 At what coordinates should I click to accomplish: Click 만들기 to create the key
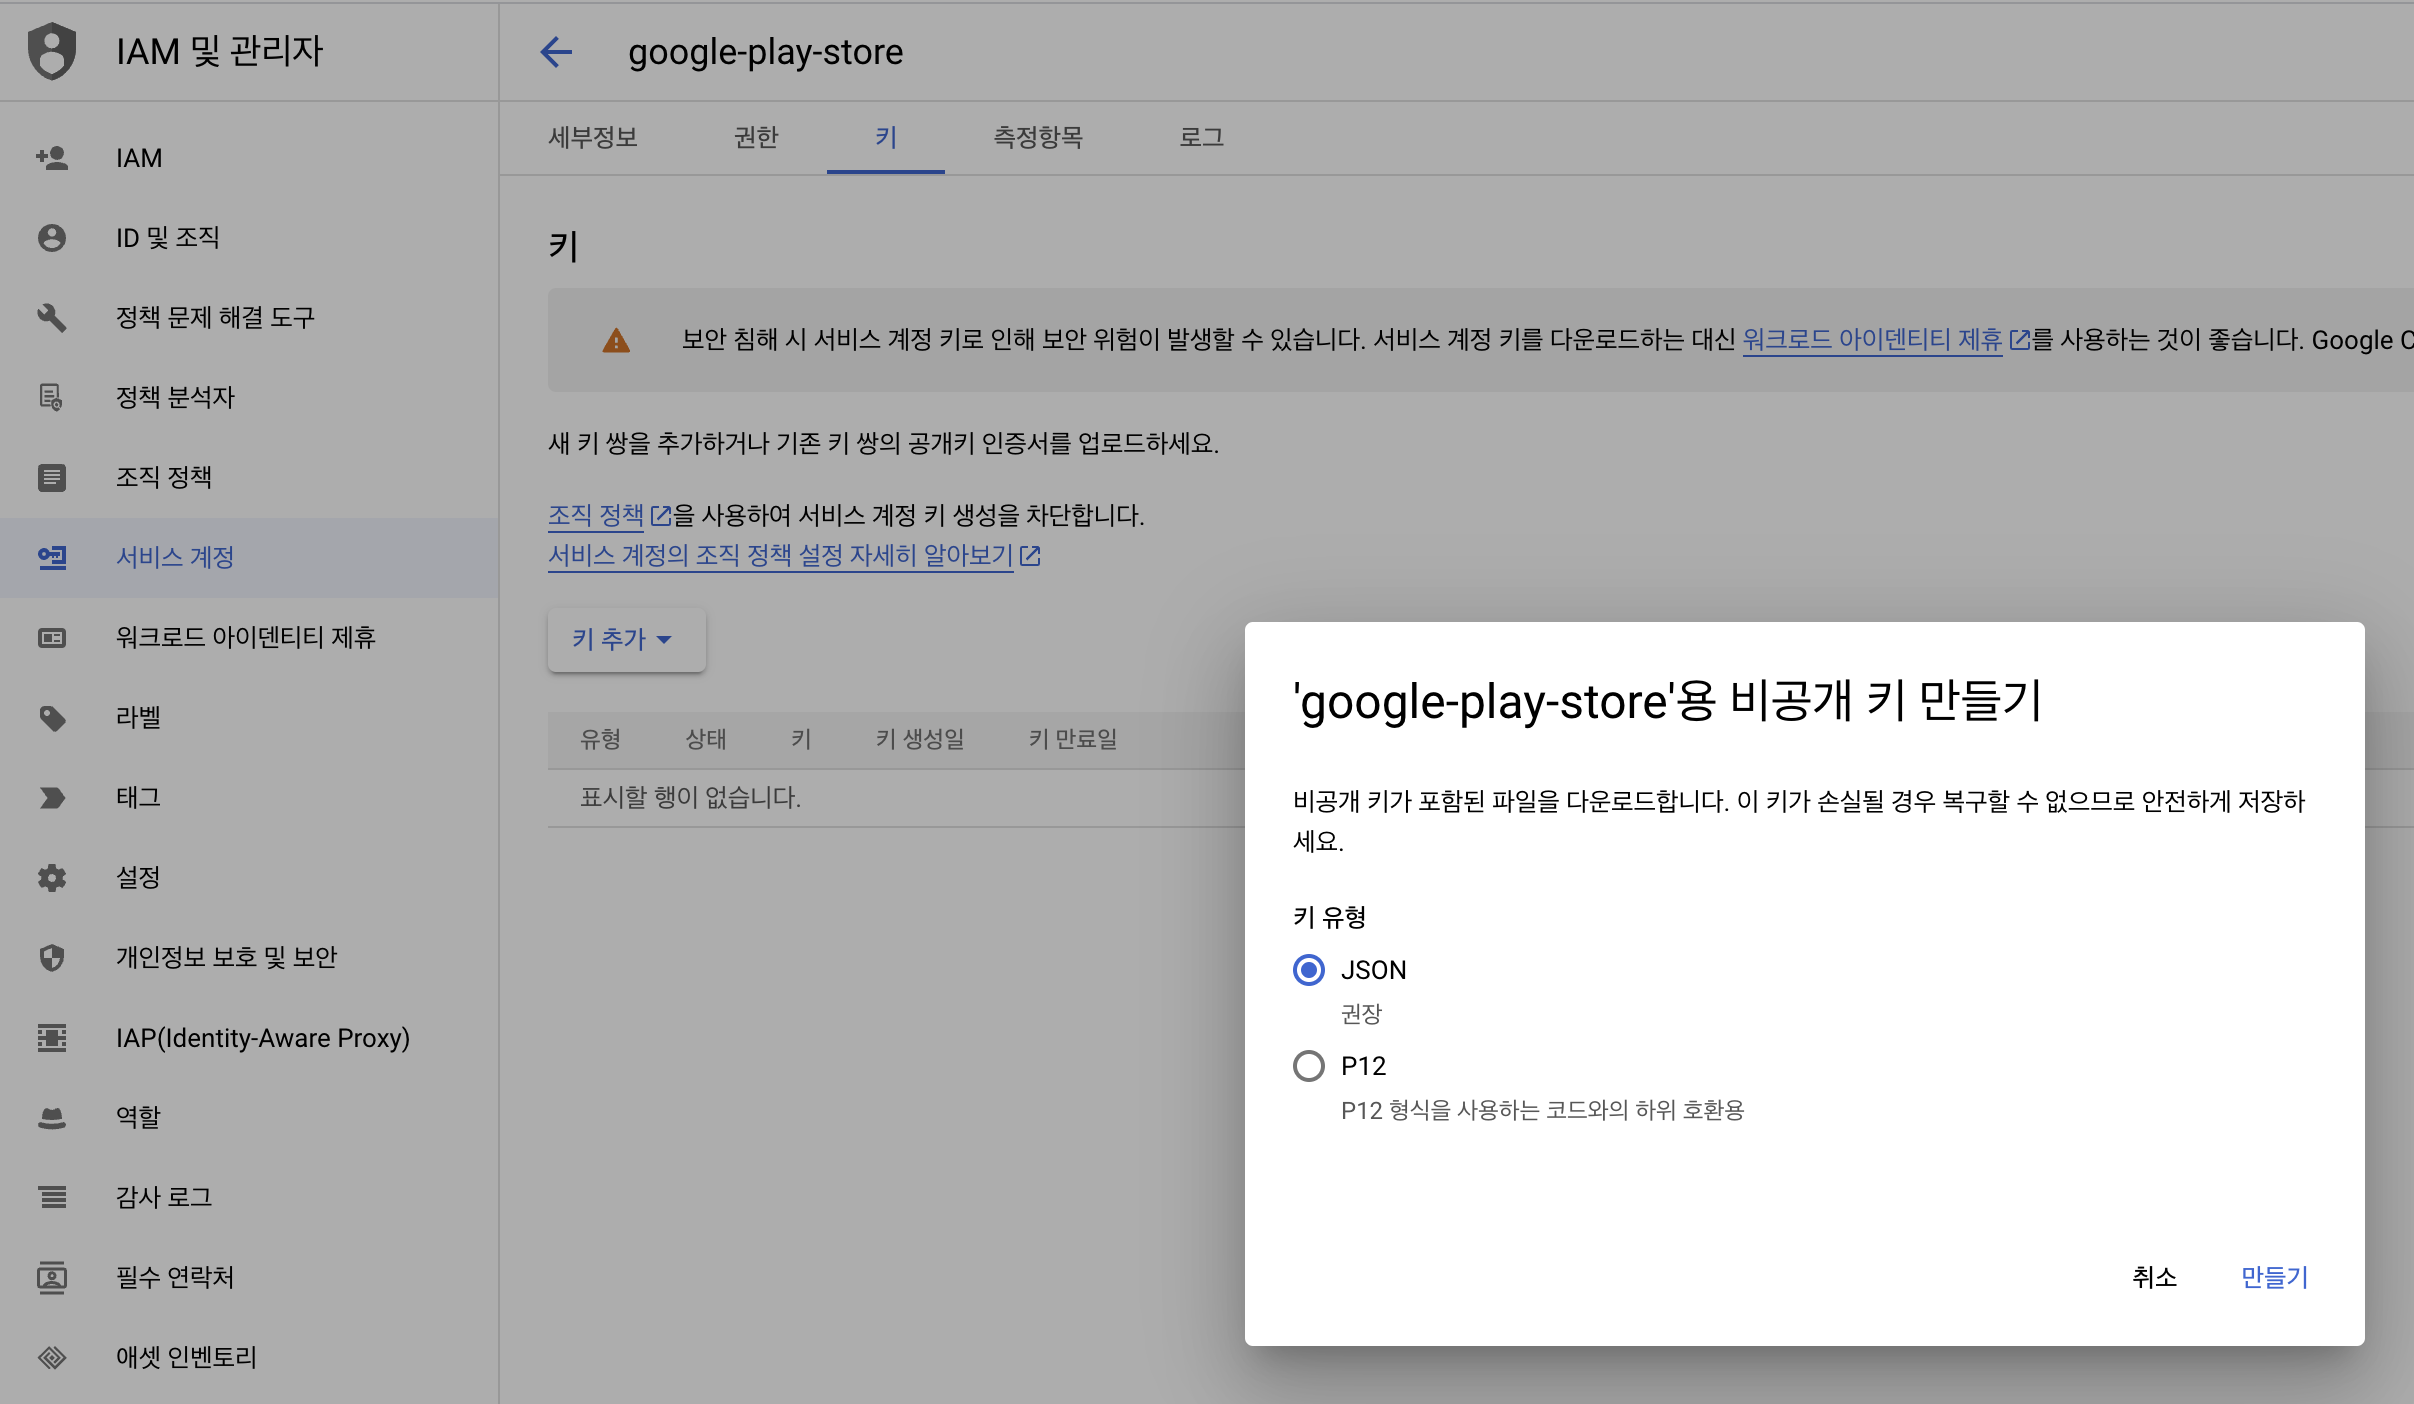pyautogui.click(x=2274, y=1277)
